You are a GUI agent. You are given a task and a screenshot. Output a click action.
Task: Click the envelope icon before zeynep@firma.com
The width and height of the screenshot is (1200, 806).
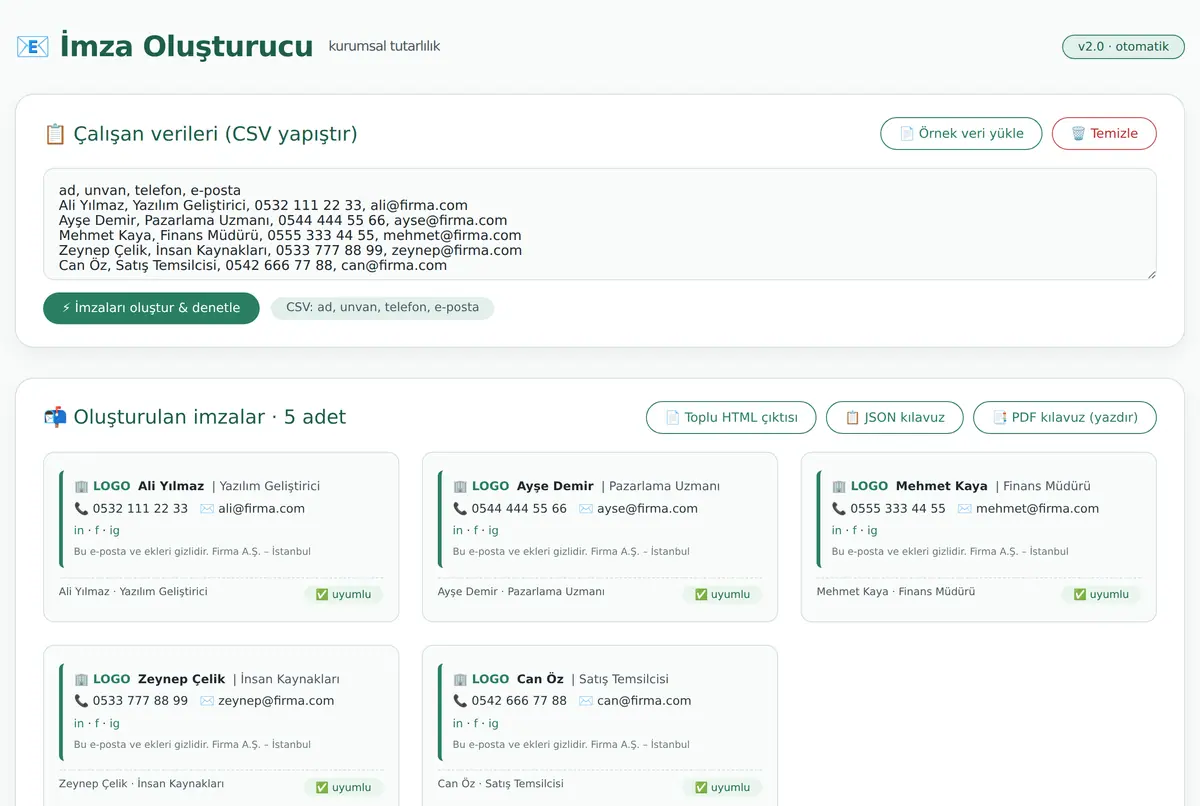(207, 701)
